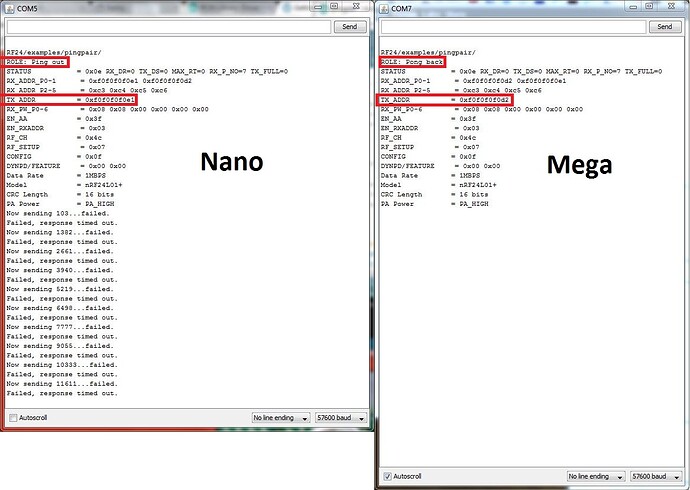Screen dimensions: 690x490
Task: Open line ending dropdown in COM5 window
Action: pyautogui.click(x=281, y=418)
